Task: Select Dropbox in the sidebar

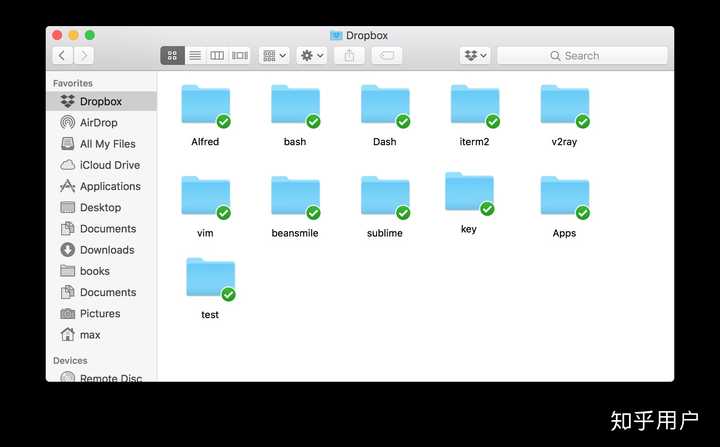Action: coord(101,101)
